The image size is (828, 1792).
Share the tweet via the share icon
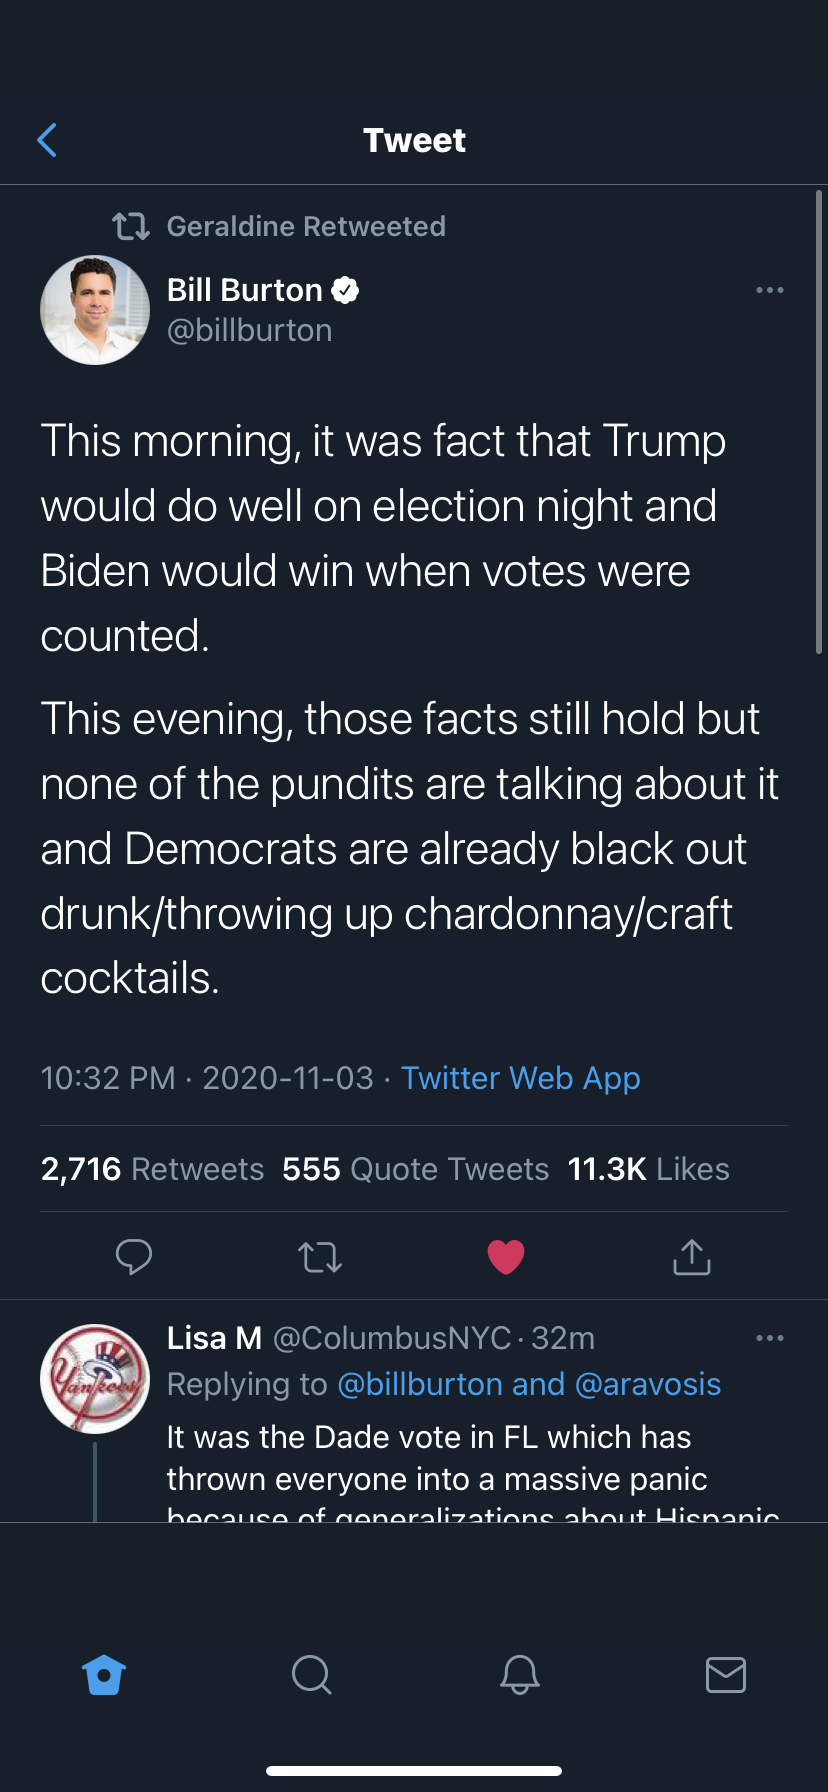(x=691, y=1257)
